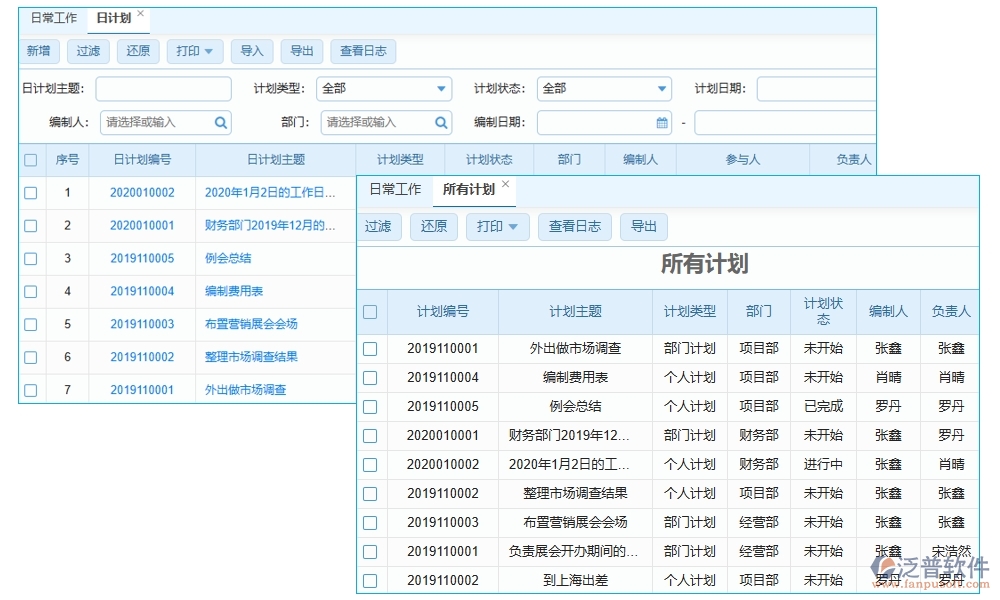Click 查看日志 in 日计划 toolbar

click(x=364, y=51)
